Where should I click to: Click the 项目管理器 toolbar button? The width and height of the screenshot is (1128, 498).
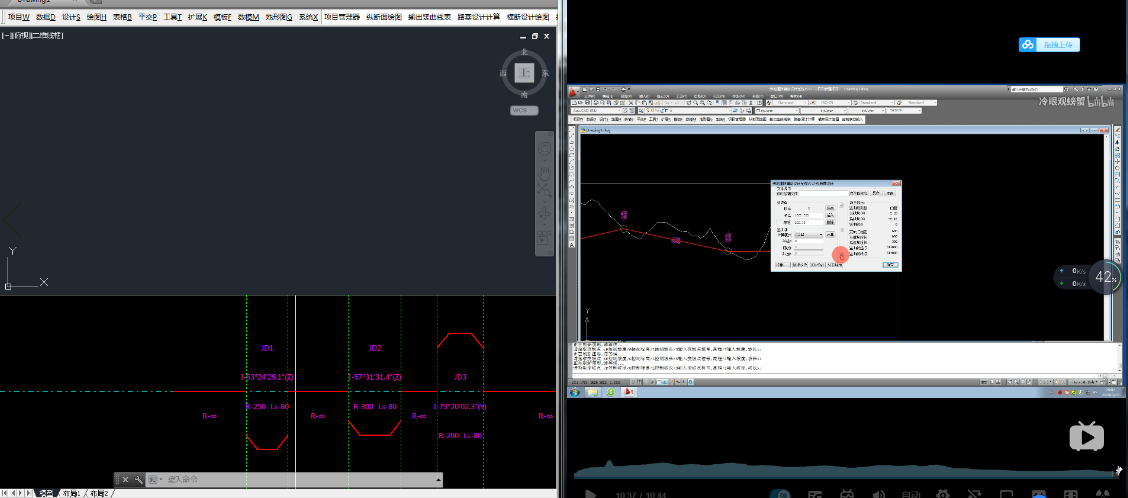coord(345,18)
